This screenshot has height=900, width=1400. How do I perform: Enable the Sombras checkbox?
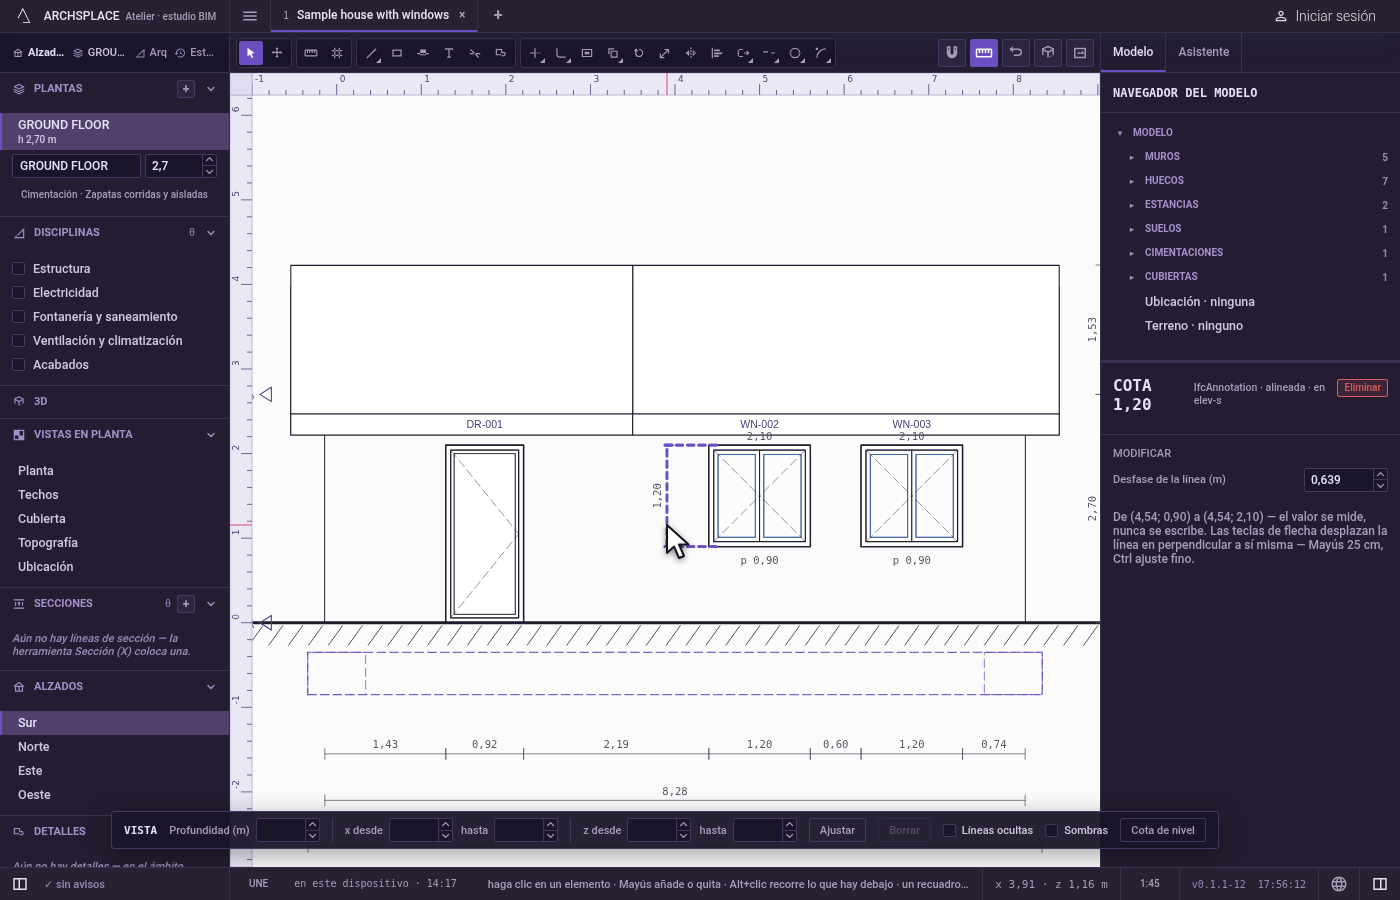click(1052, 830)
